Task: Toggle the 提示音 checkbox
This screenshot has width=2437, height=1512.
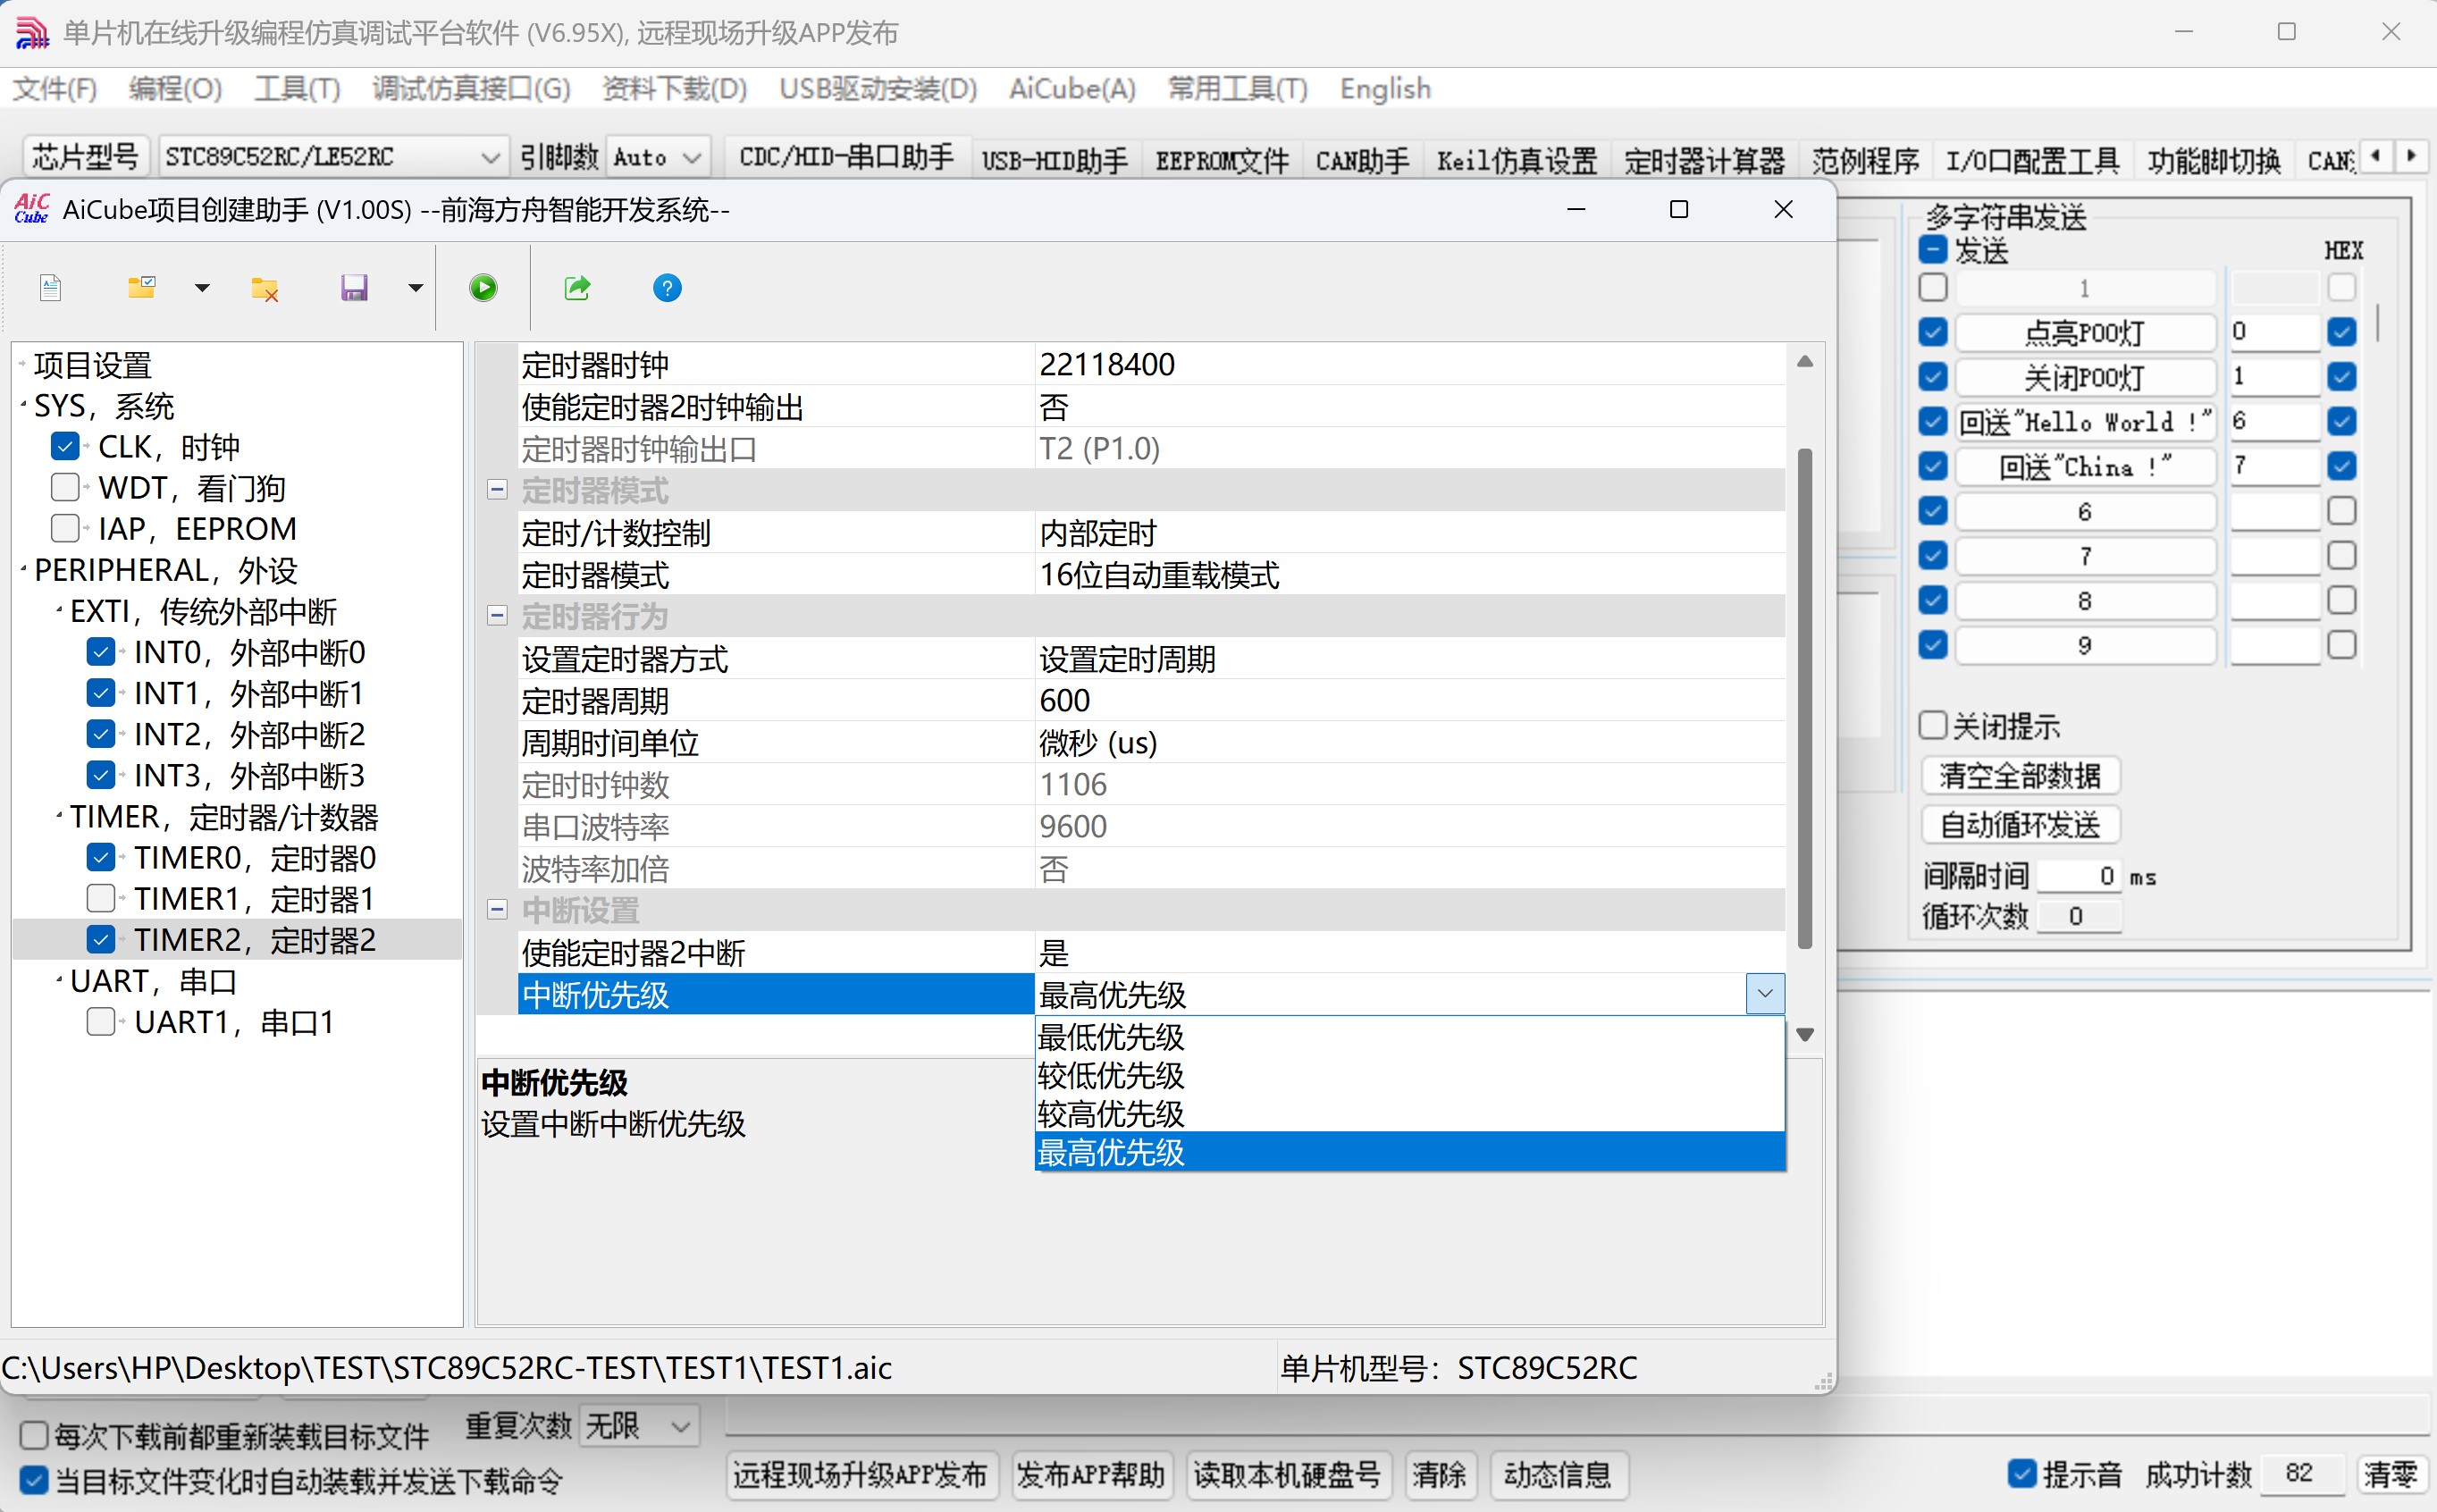Action: (x=2022, y=1473)
